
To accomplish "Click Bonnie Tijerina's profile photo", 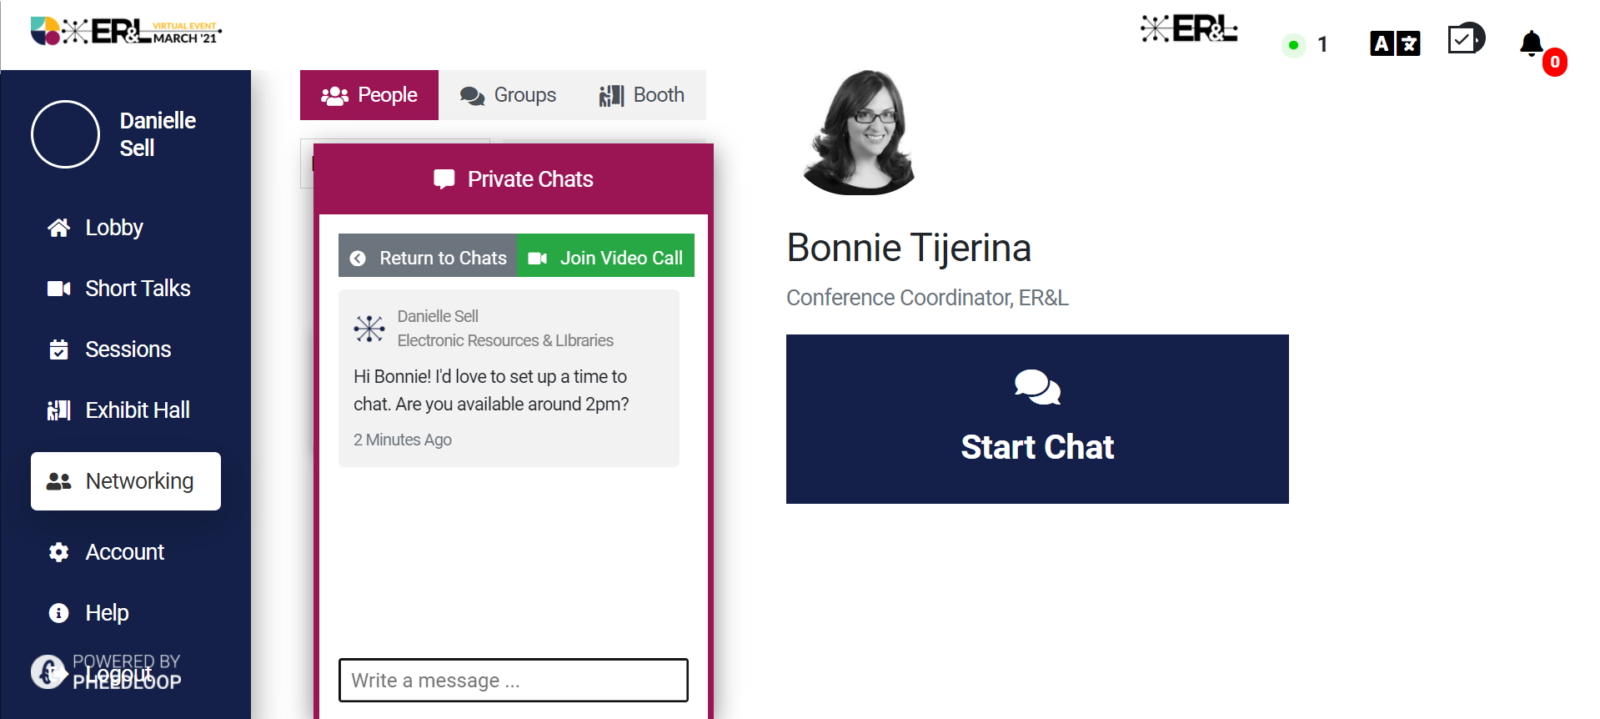I will [x=861, y=132].
